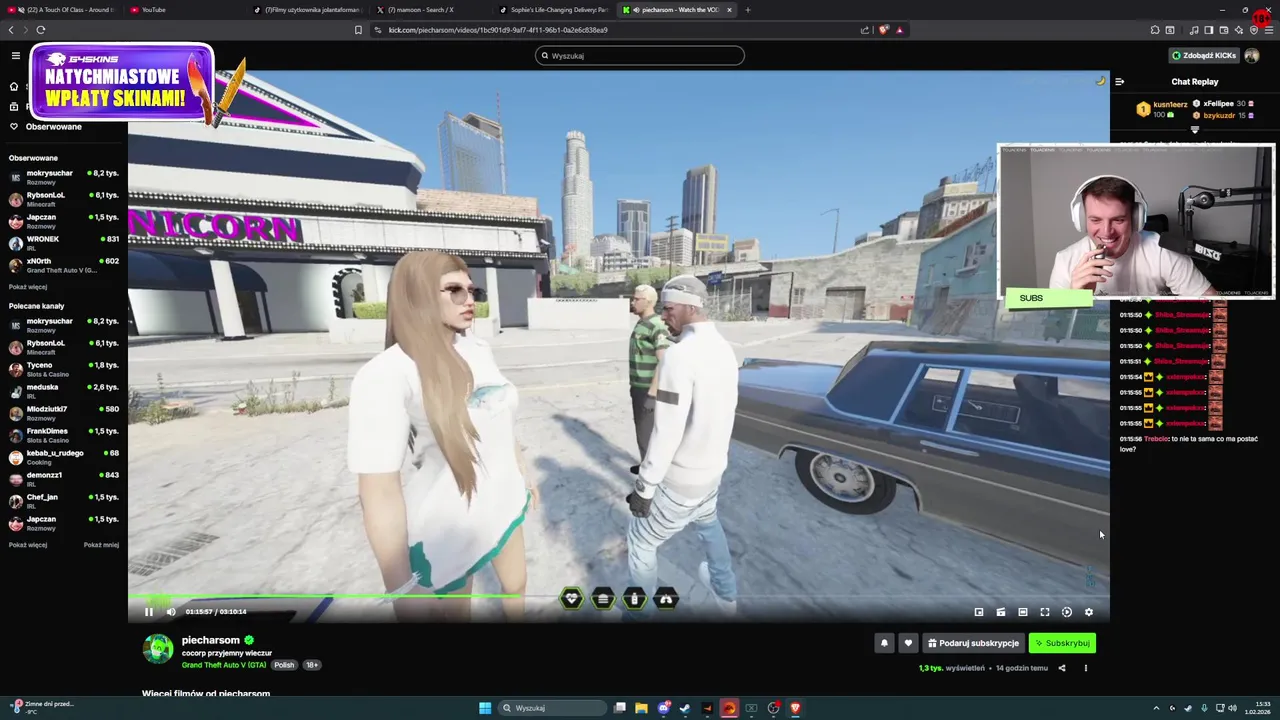The width and height of the screenshot is (1280, 720).
Task: Open Grand Theft Auto V category link
Action: pyautogui.click(x=224, y=665)
